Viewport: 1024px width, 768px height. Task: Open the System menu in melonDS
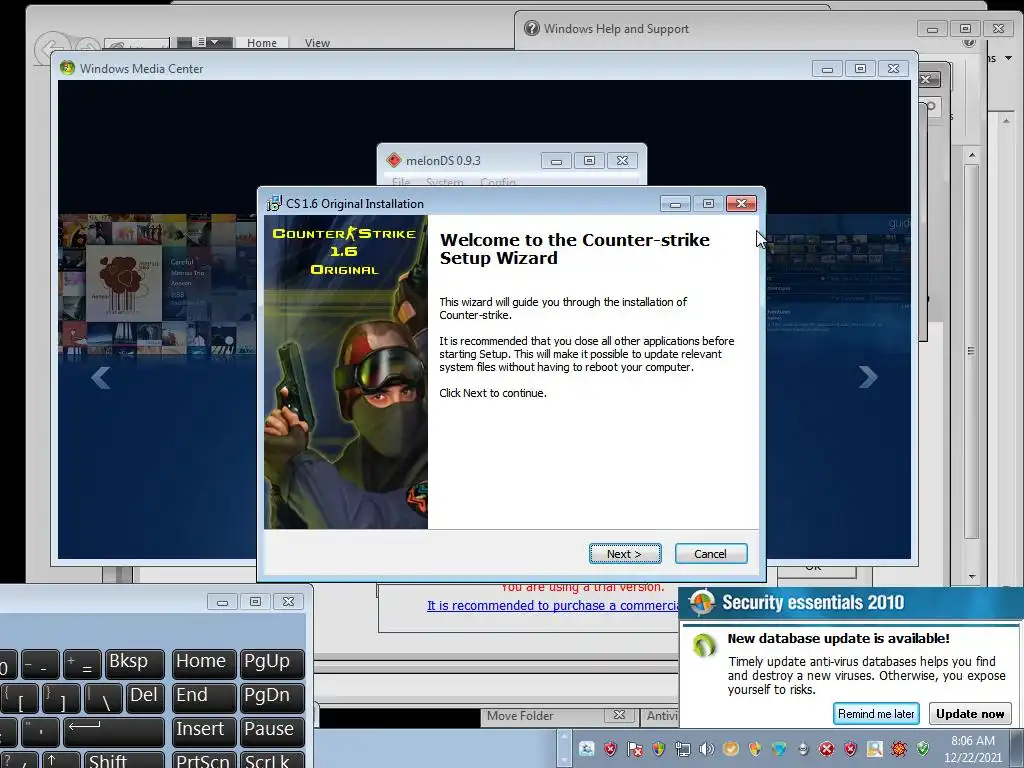coord(444,182)
